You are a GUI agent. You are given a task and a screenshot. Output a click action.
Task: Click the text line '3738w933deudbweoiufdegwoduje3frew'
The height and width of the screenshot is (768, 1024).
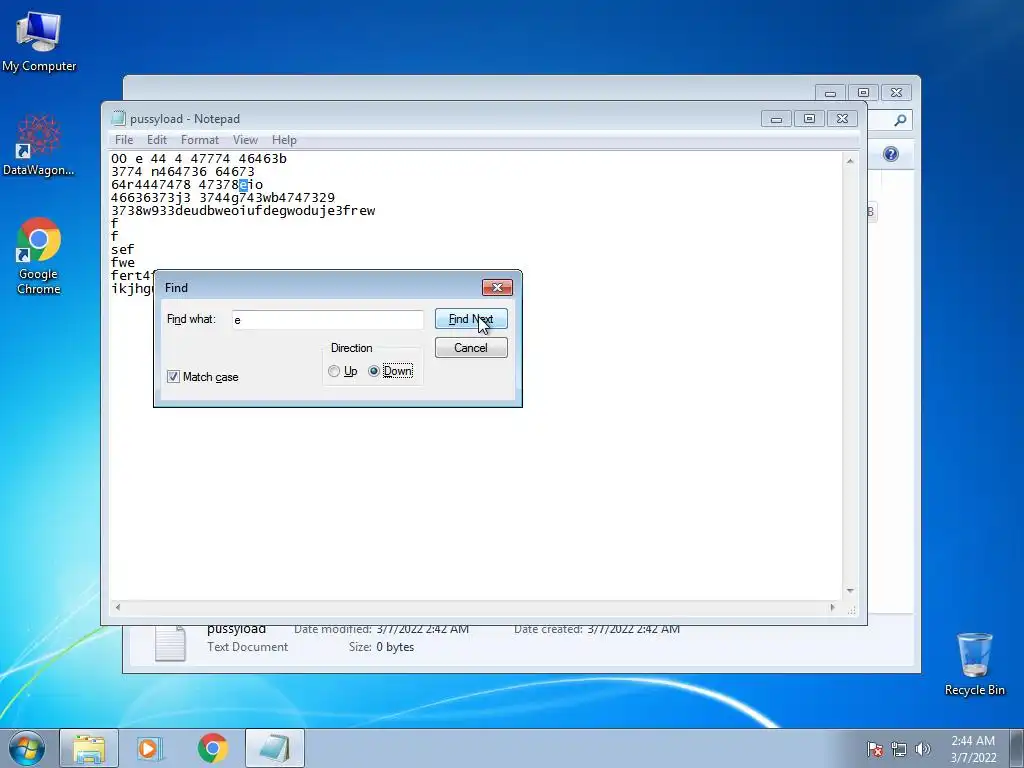(243, 210)
